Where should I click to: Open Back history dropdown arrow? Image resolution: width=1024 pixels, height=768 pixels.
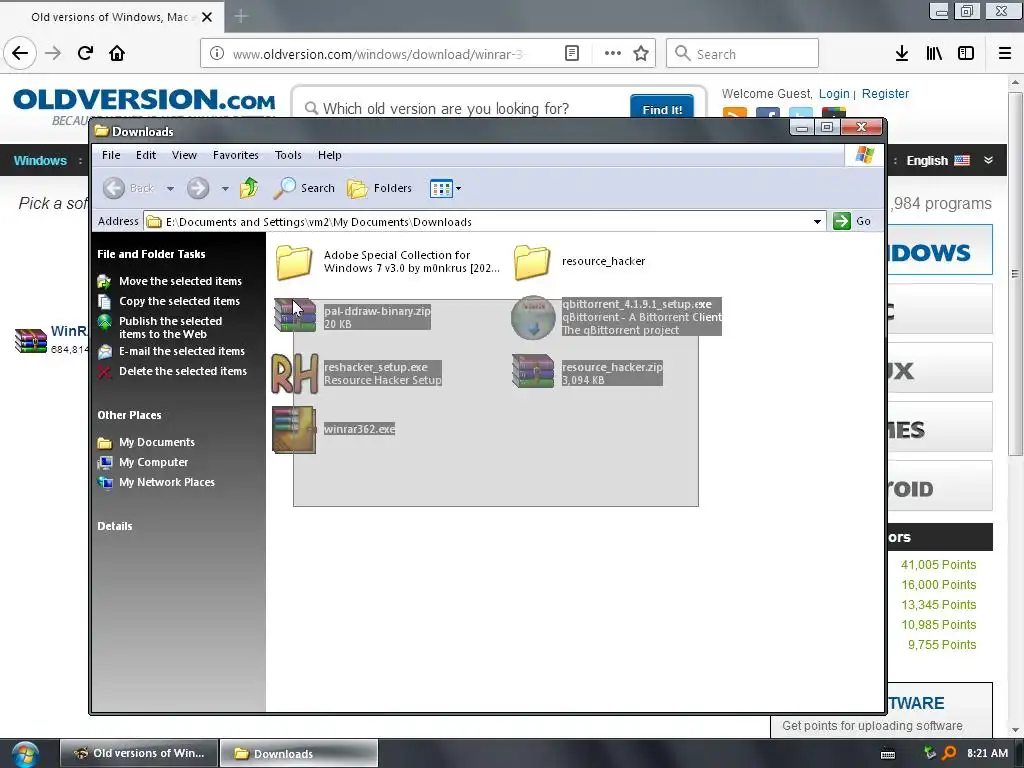pyautogui.click(x=170, y=189)
